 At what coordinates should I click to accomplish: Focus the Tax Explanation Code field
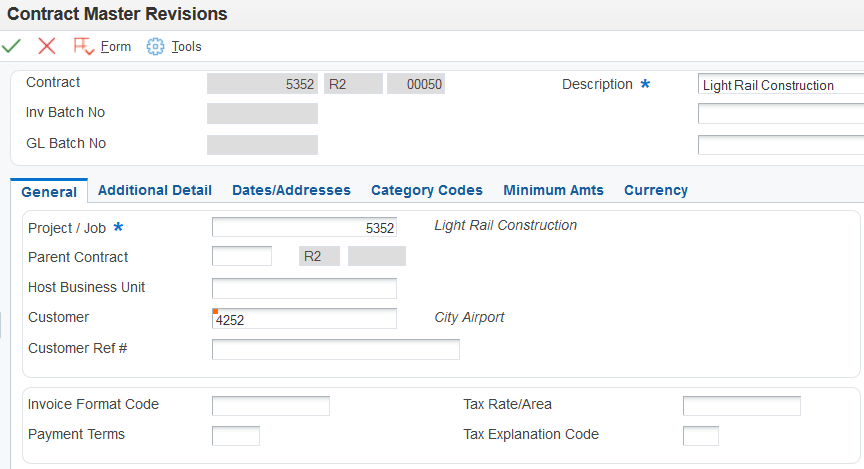tap(700, 436)
